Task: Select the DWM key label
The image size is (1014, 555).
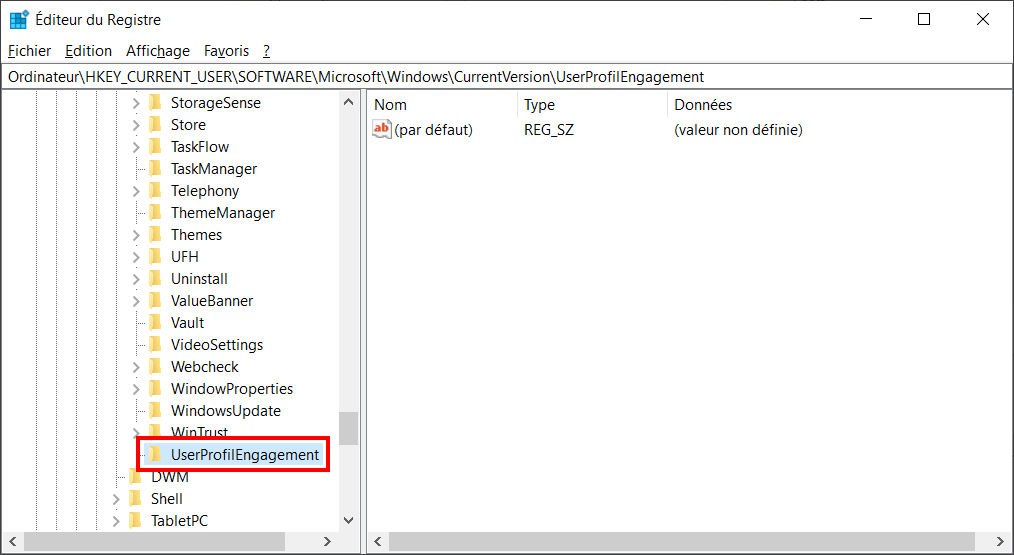Action: click(169, 477)
